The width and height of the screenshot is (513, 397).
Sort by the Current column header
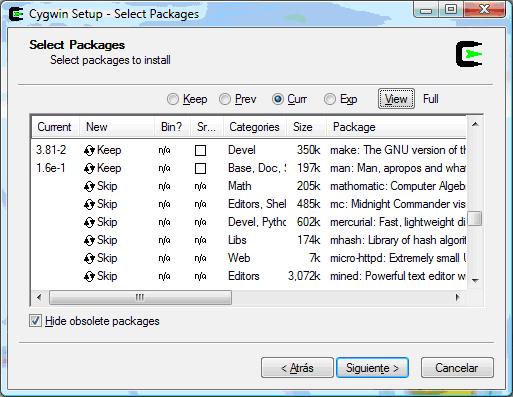click(x=55, y=127)
